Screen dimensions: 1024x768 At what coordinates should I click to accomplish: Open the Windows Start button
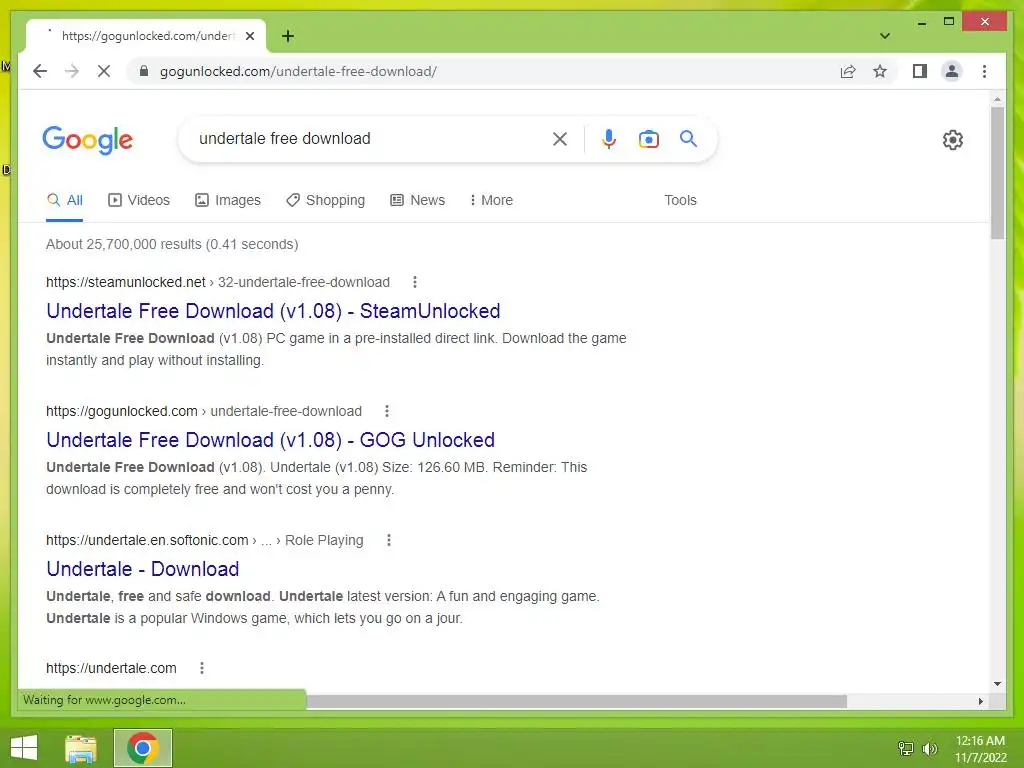pos(24,748)
